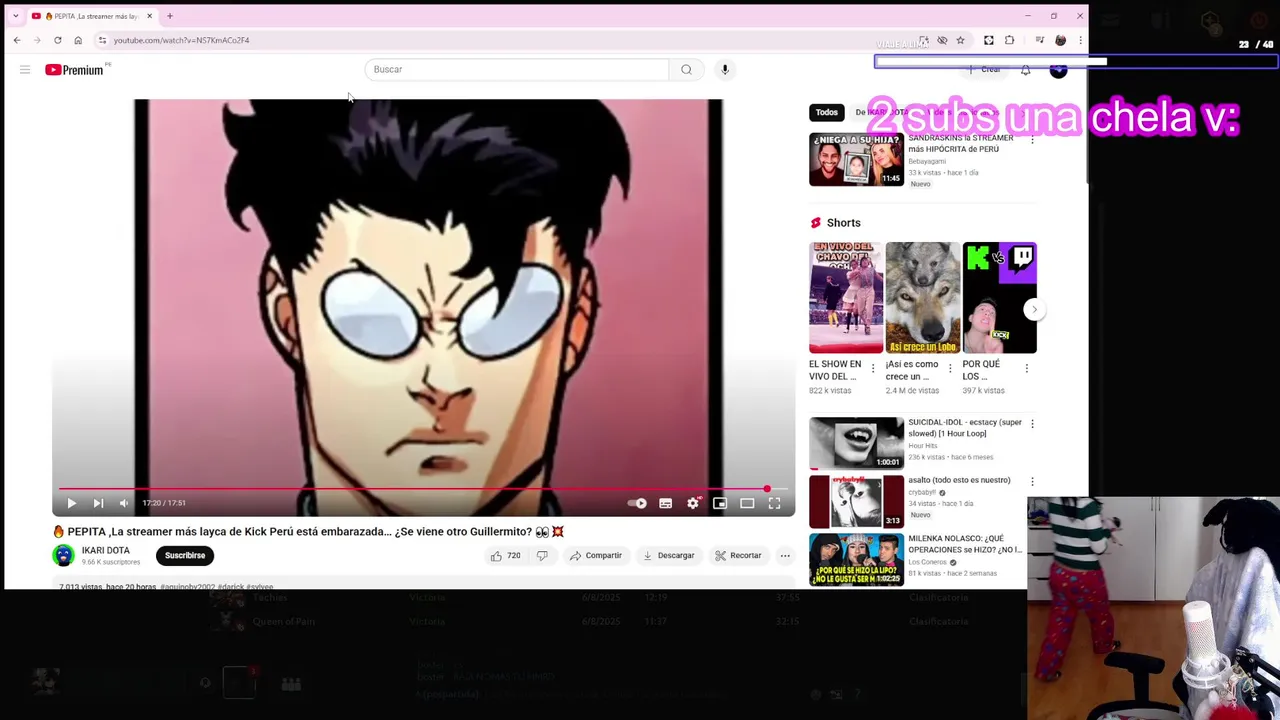Click the Shorts section icon
Screen dimensions: 1280x720
tap(815, 223)
